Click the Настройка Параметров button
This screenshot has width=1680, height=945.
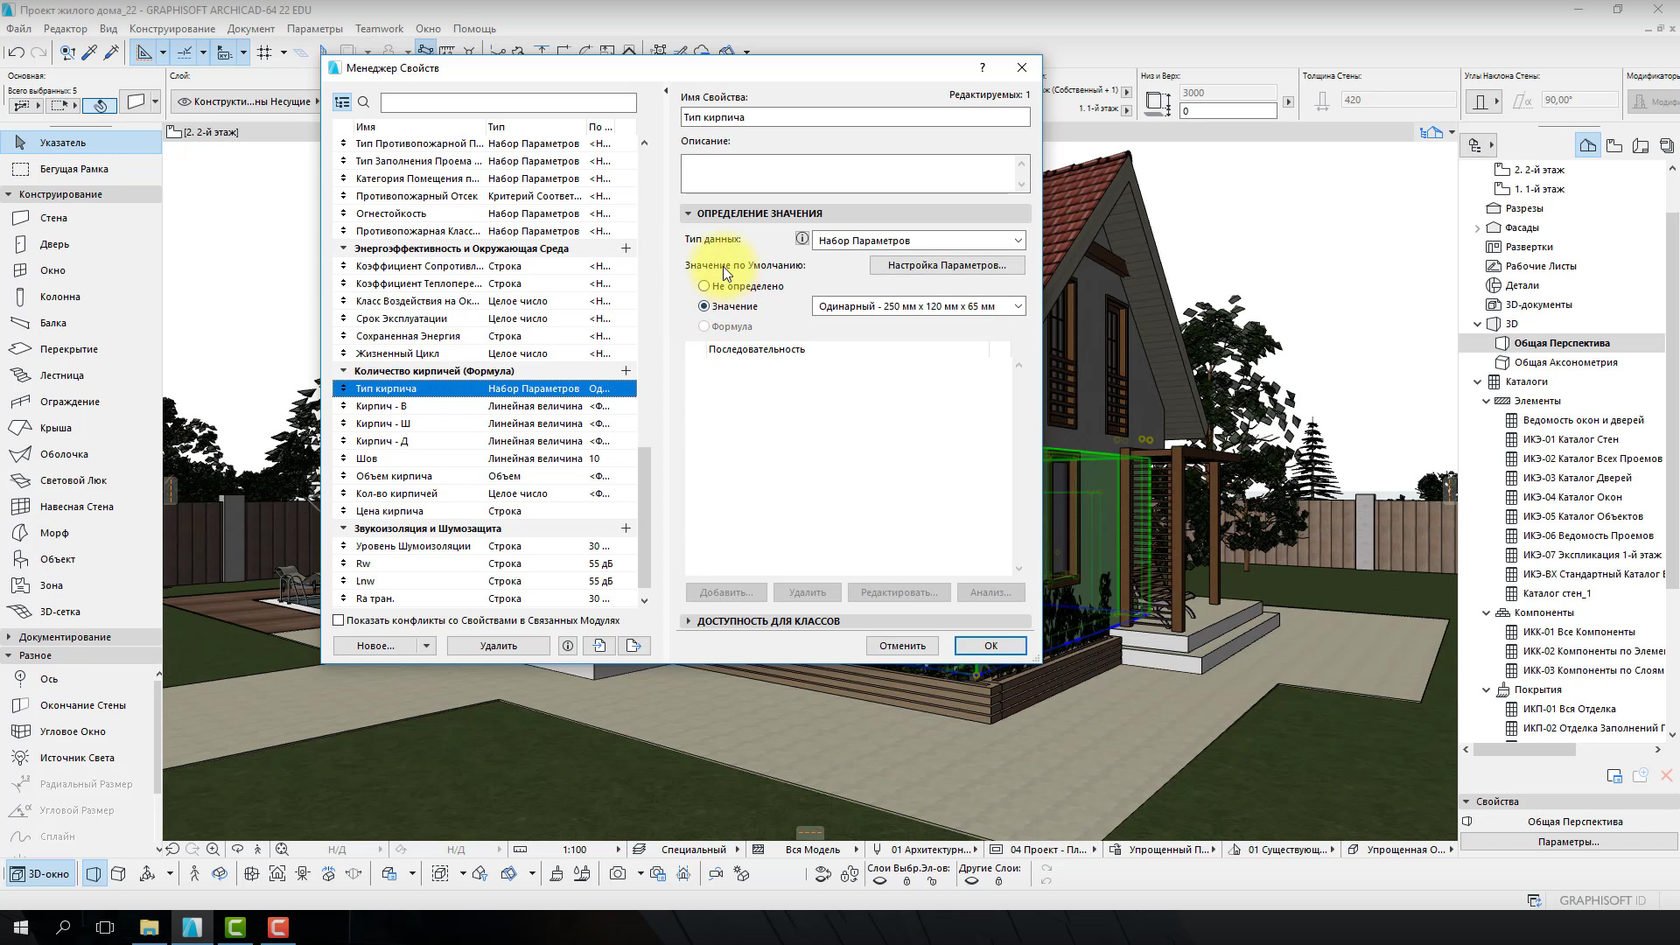(947, 265)
